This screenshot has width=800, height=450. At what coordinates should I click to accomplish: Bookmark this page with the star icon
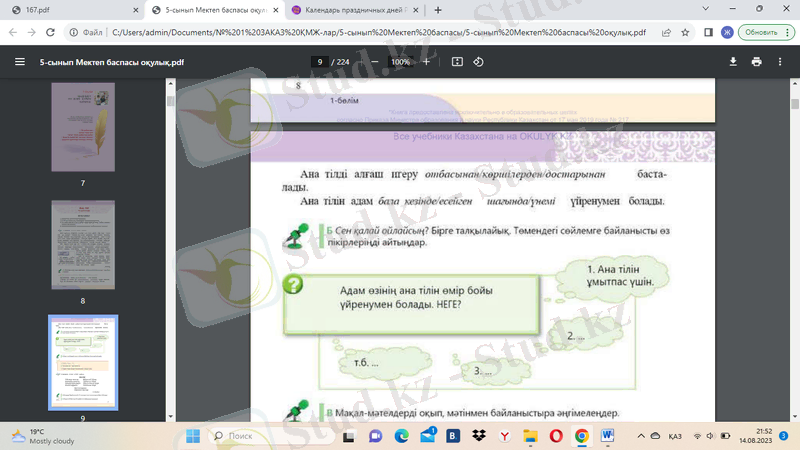click(x=685, y=32)
